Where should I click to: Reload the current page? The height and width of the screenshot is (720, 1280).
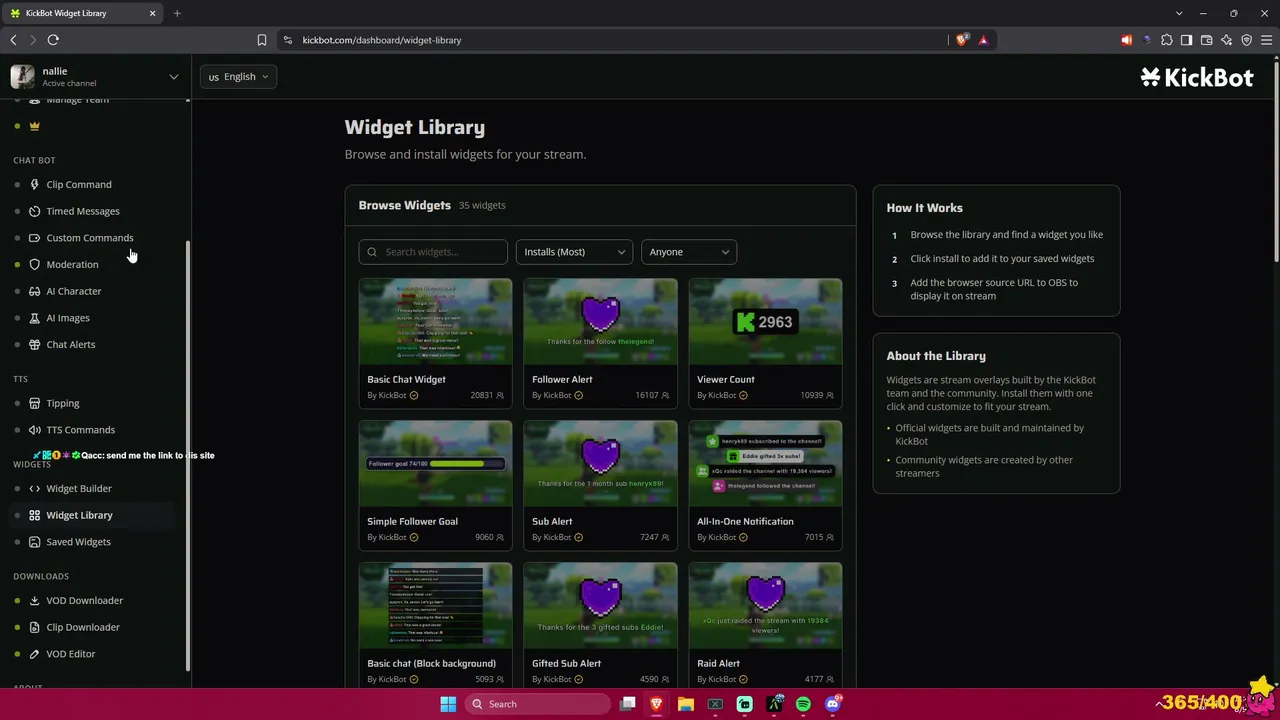click(x=53, y=40)
